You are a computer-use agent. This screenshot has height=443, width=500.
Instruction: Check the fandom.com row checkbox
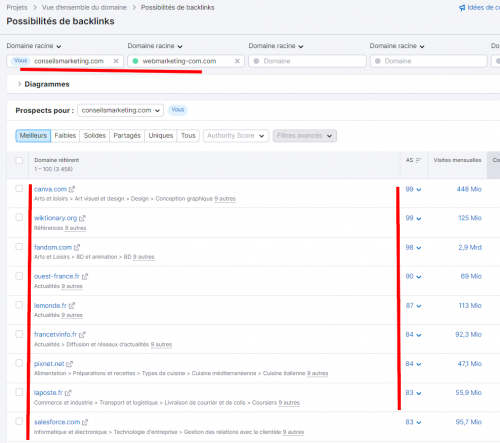pos(19,247)
